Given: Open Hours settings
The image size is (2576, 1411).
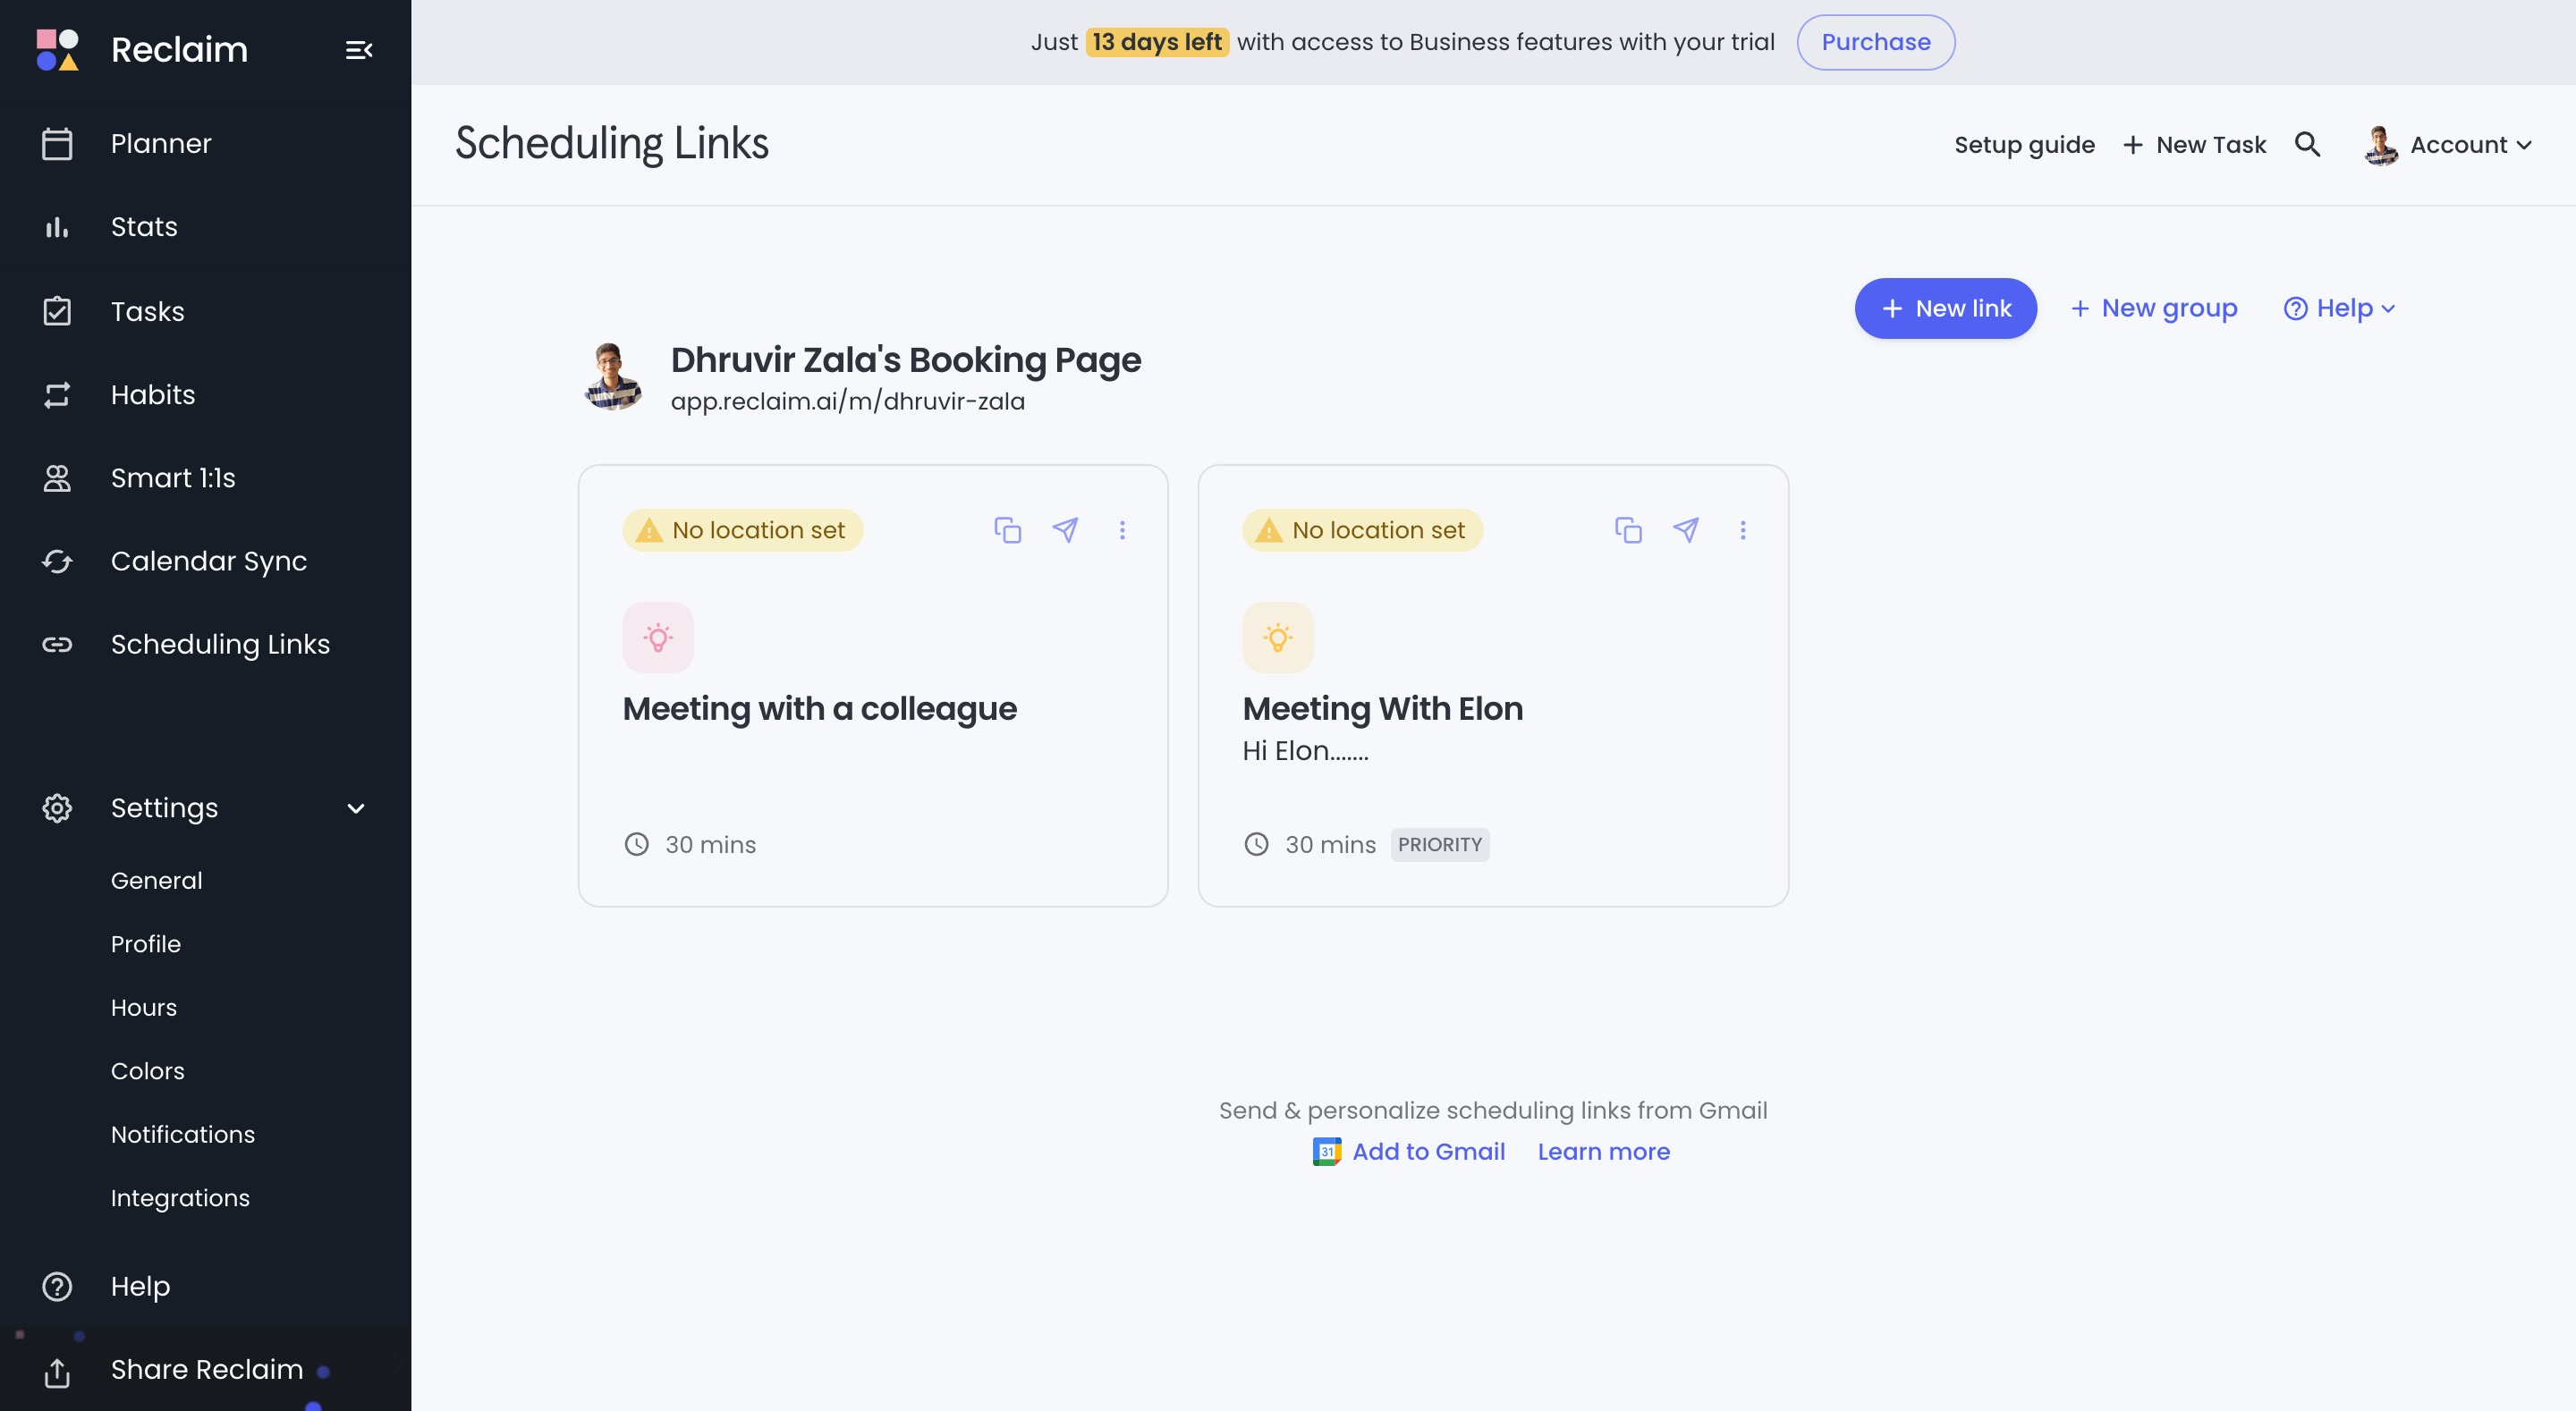Looking at the screenshot, I should point(144,1008).
